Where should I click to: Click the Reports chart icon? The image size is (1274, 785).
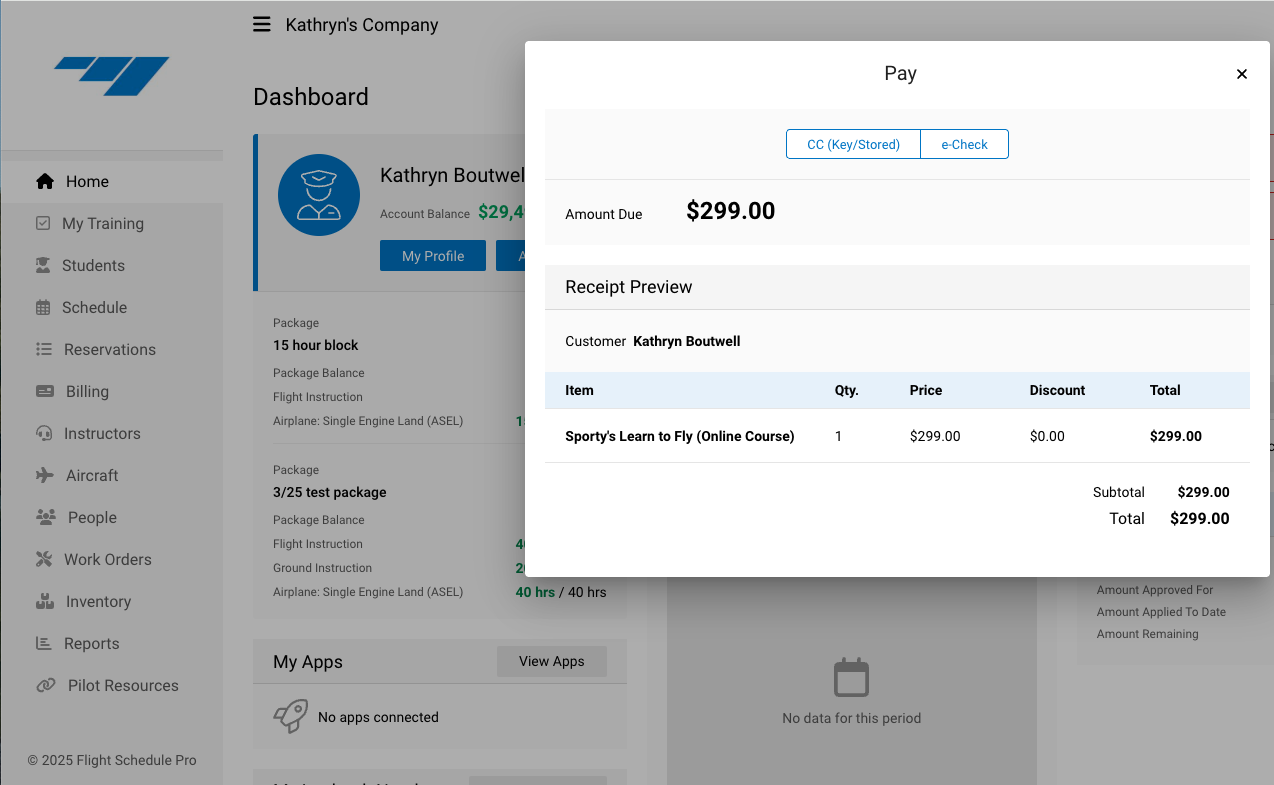44,643
